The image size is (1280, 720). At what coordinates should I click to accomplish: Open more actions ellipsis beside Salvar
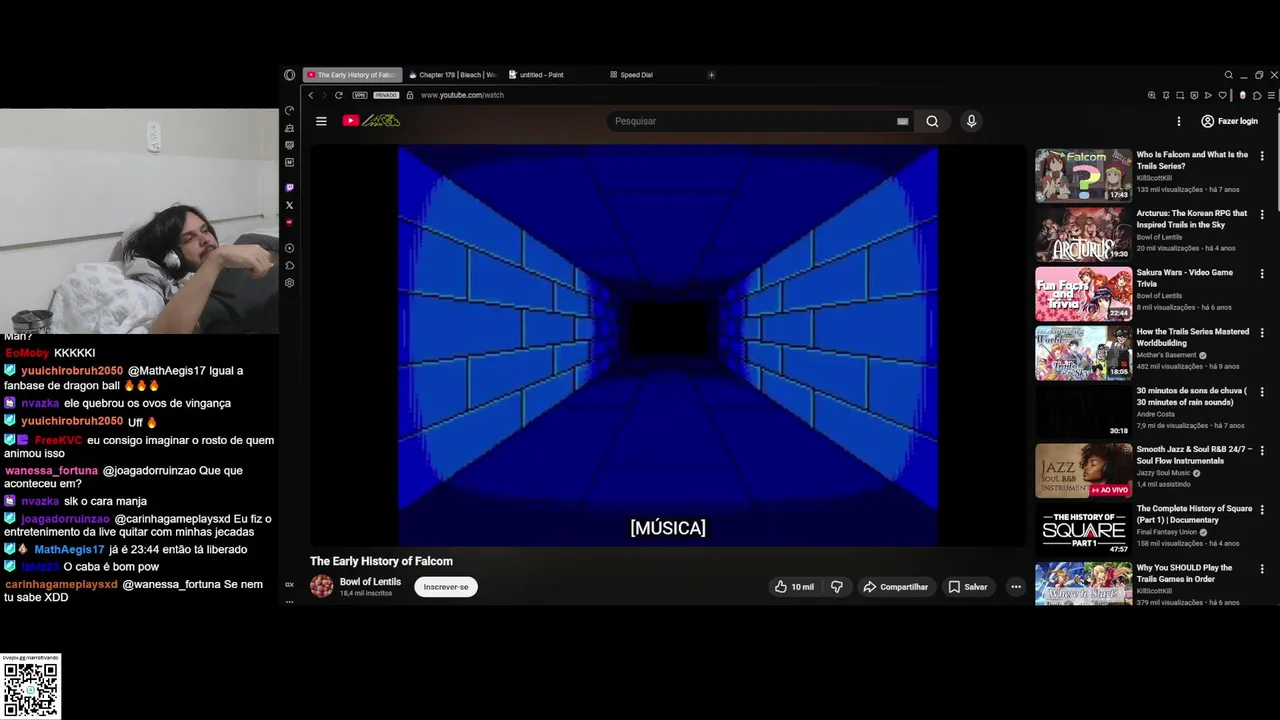[x=1016, y=587]
